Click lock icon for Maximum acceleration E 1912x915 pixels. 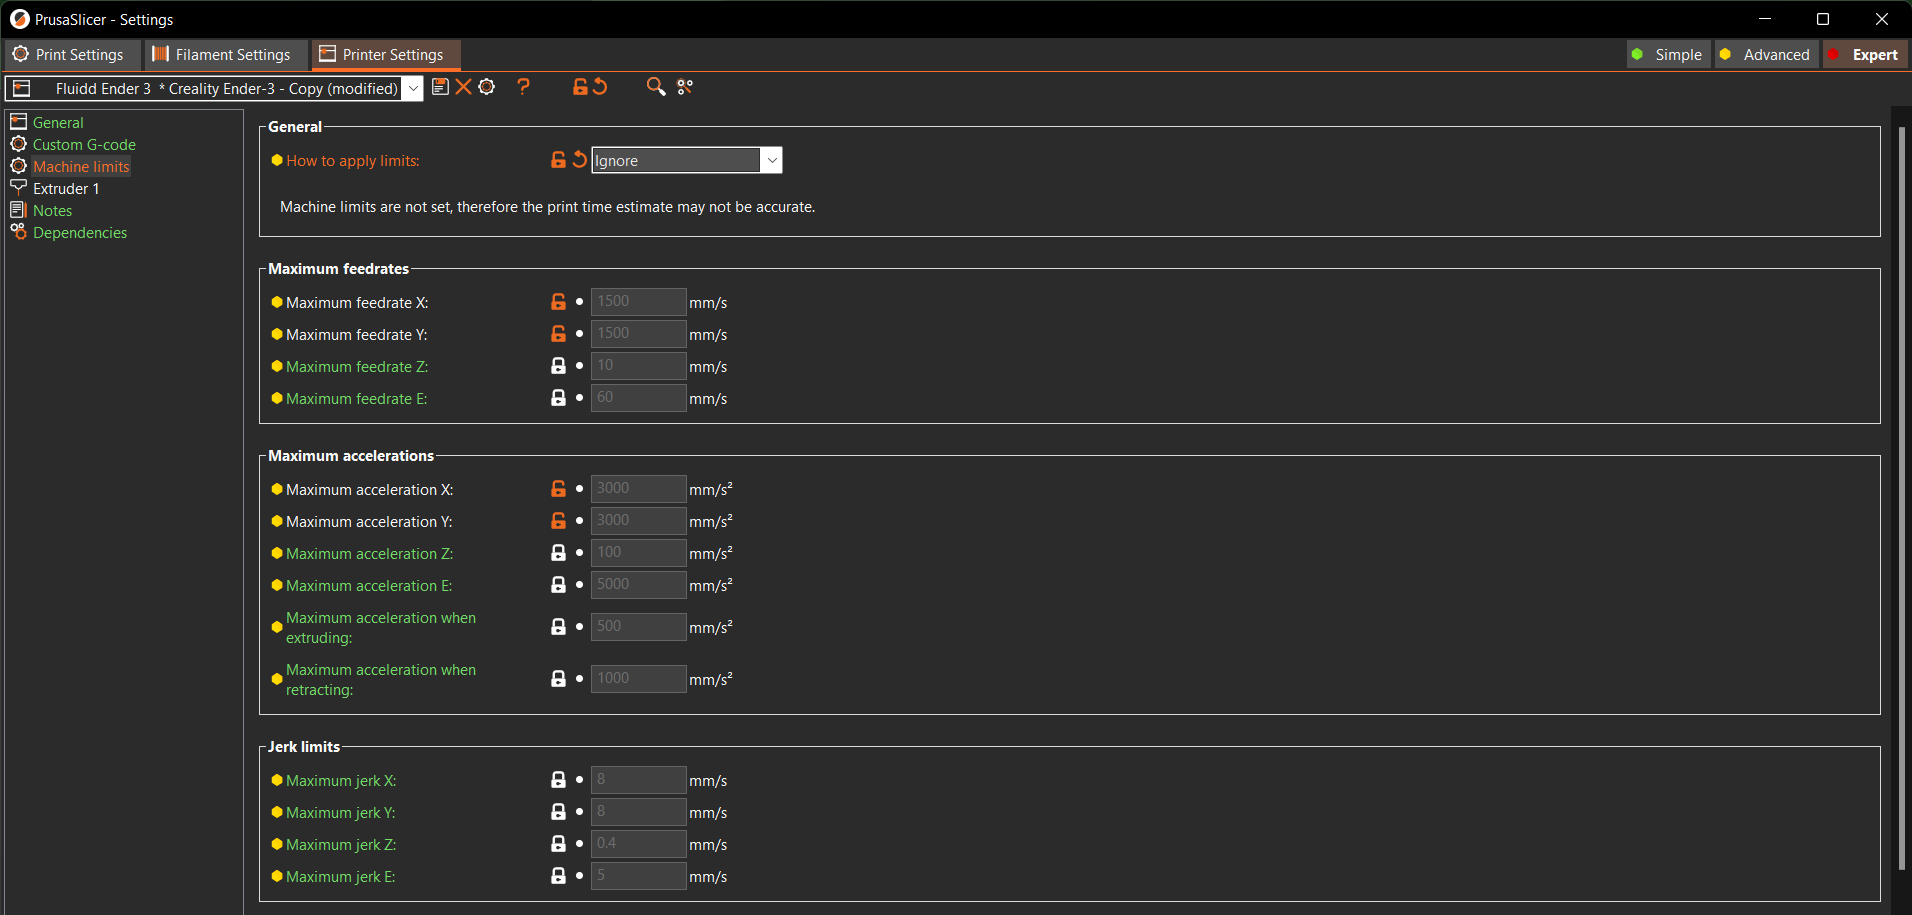point(558,585)
